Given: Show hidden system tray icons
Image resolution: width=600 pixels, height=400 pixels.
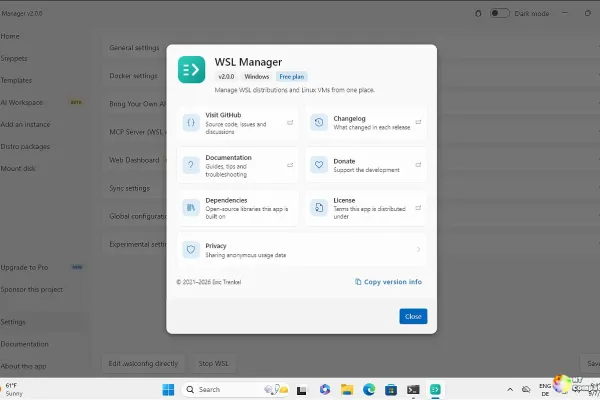Looking at the screenshot, I should (510, 390).
